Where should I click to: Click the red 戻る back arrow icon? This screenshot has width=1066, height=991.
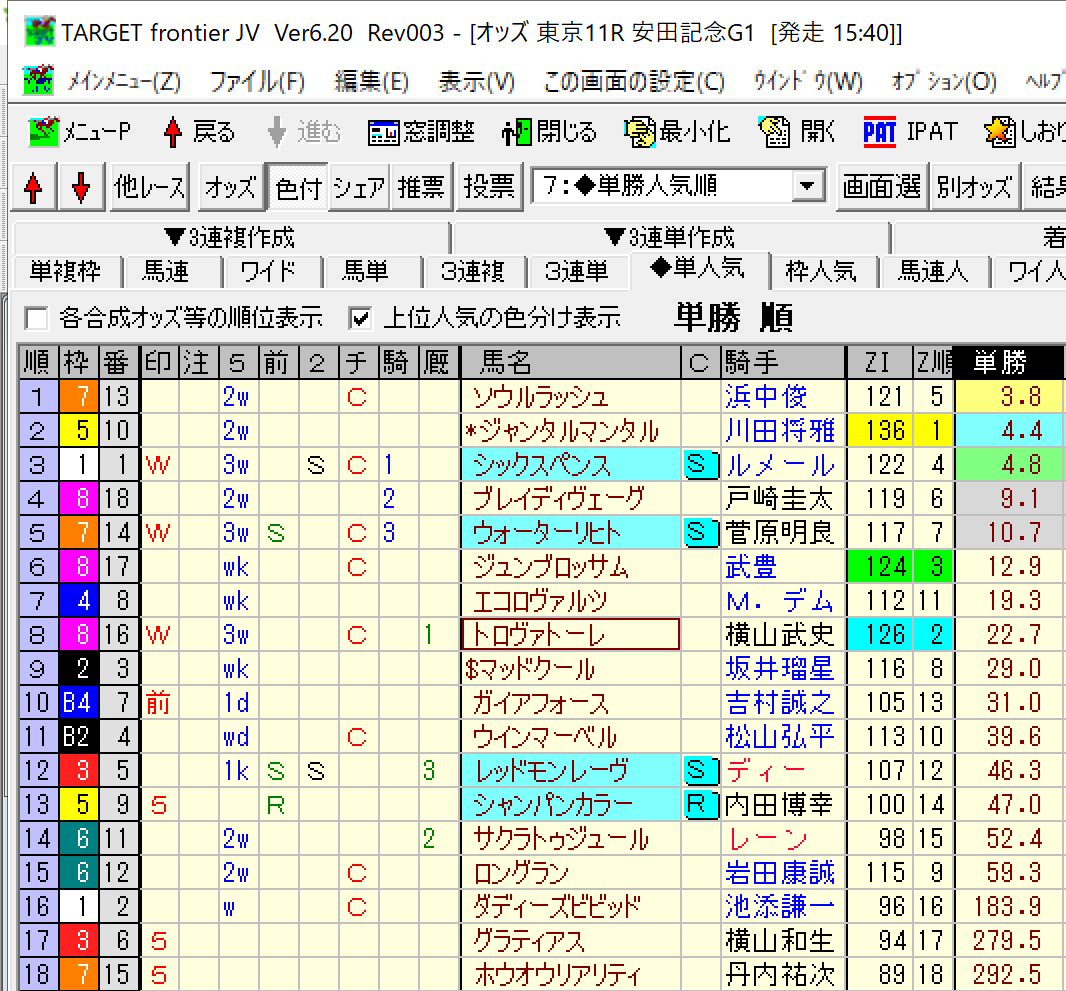coord(173,132)
